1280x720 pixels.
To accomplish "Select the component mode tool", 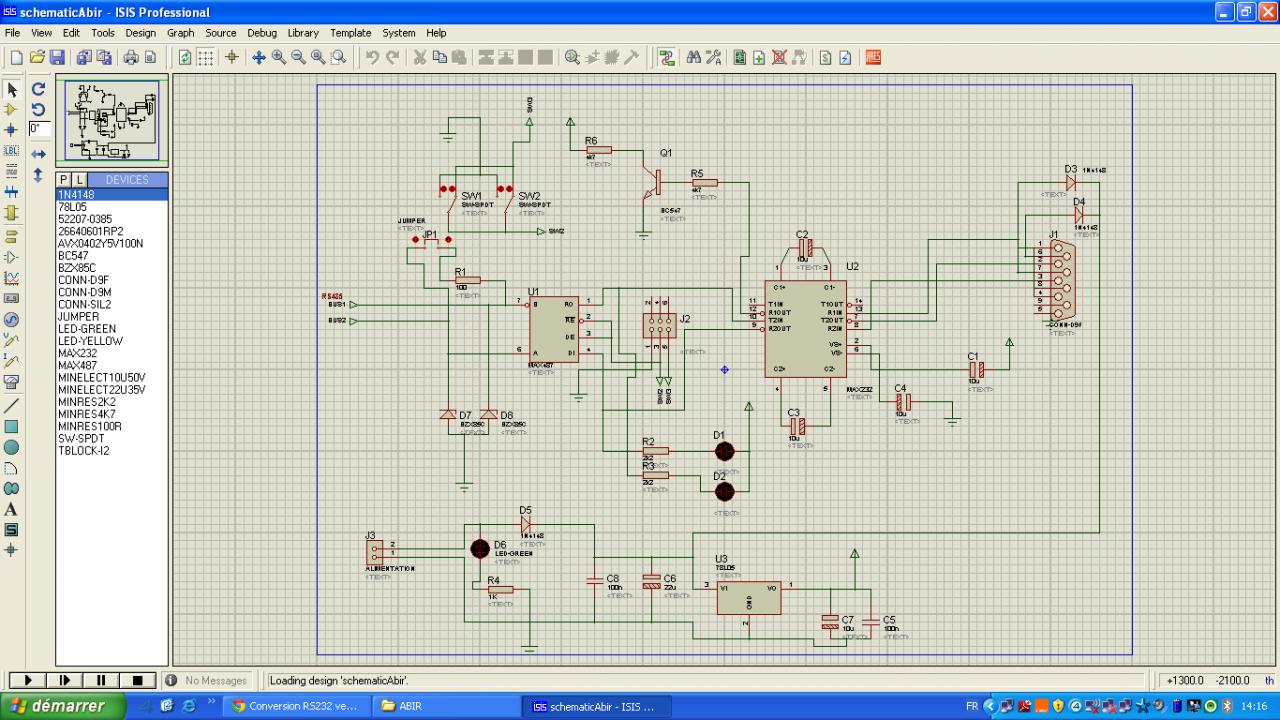I will tap(12, 109).
